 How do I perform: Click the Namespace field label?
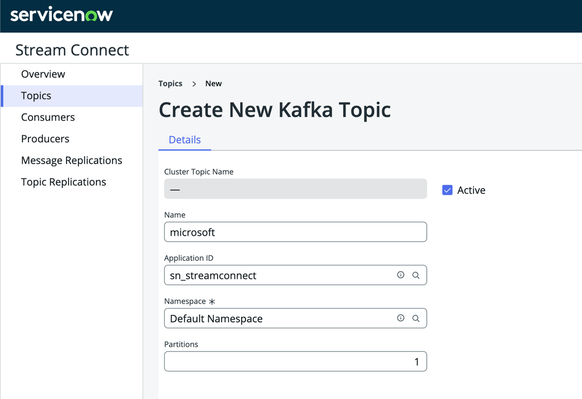pos(185,301)
